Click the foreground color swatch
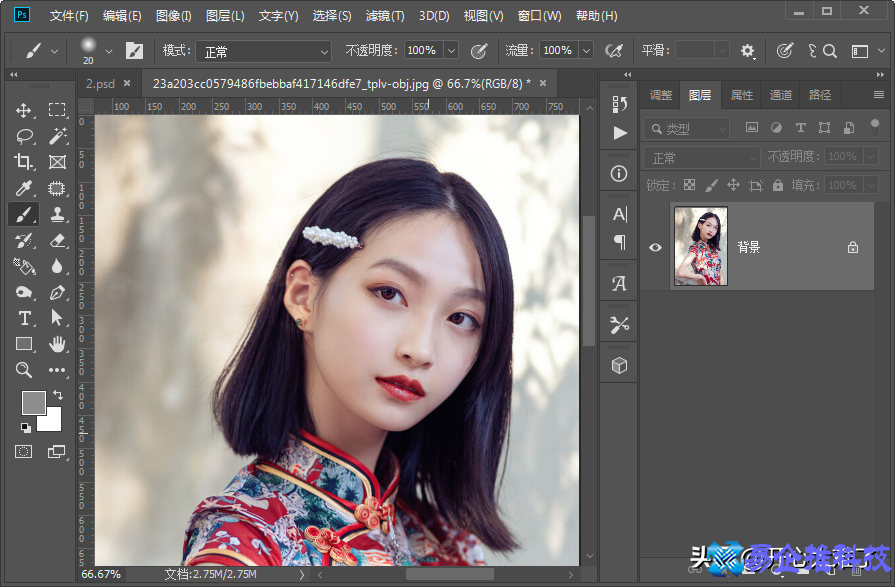The width and height of the screenshot is (895, 587). (33, 402)
